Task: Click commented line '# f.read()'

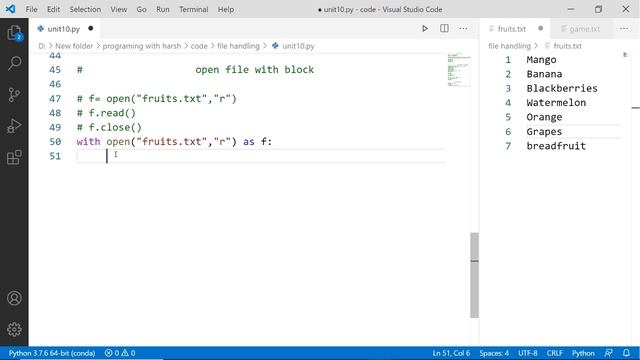Action: (x=106, y=113)
